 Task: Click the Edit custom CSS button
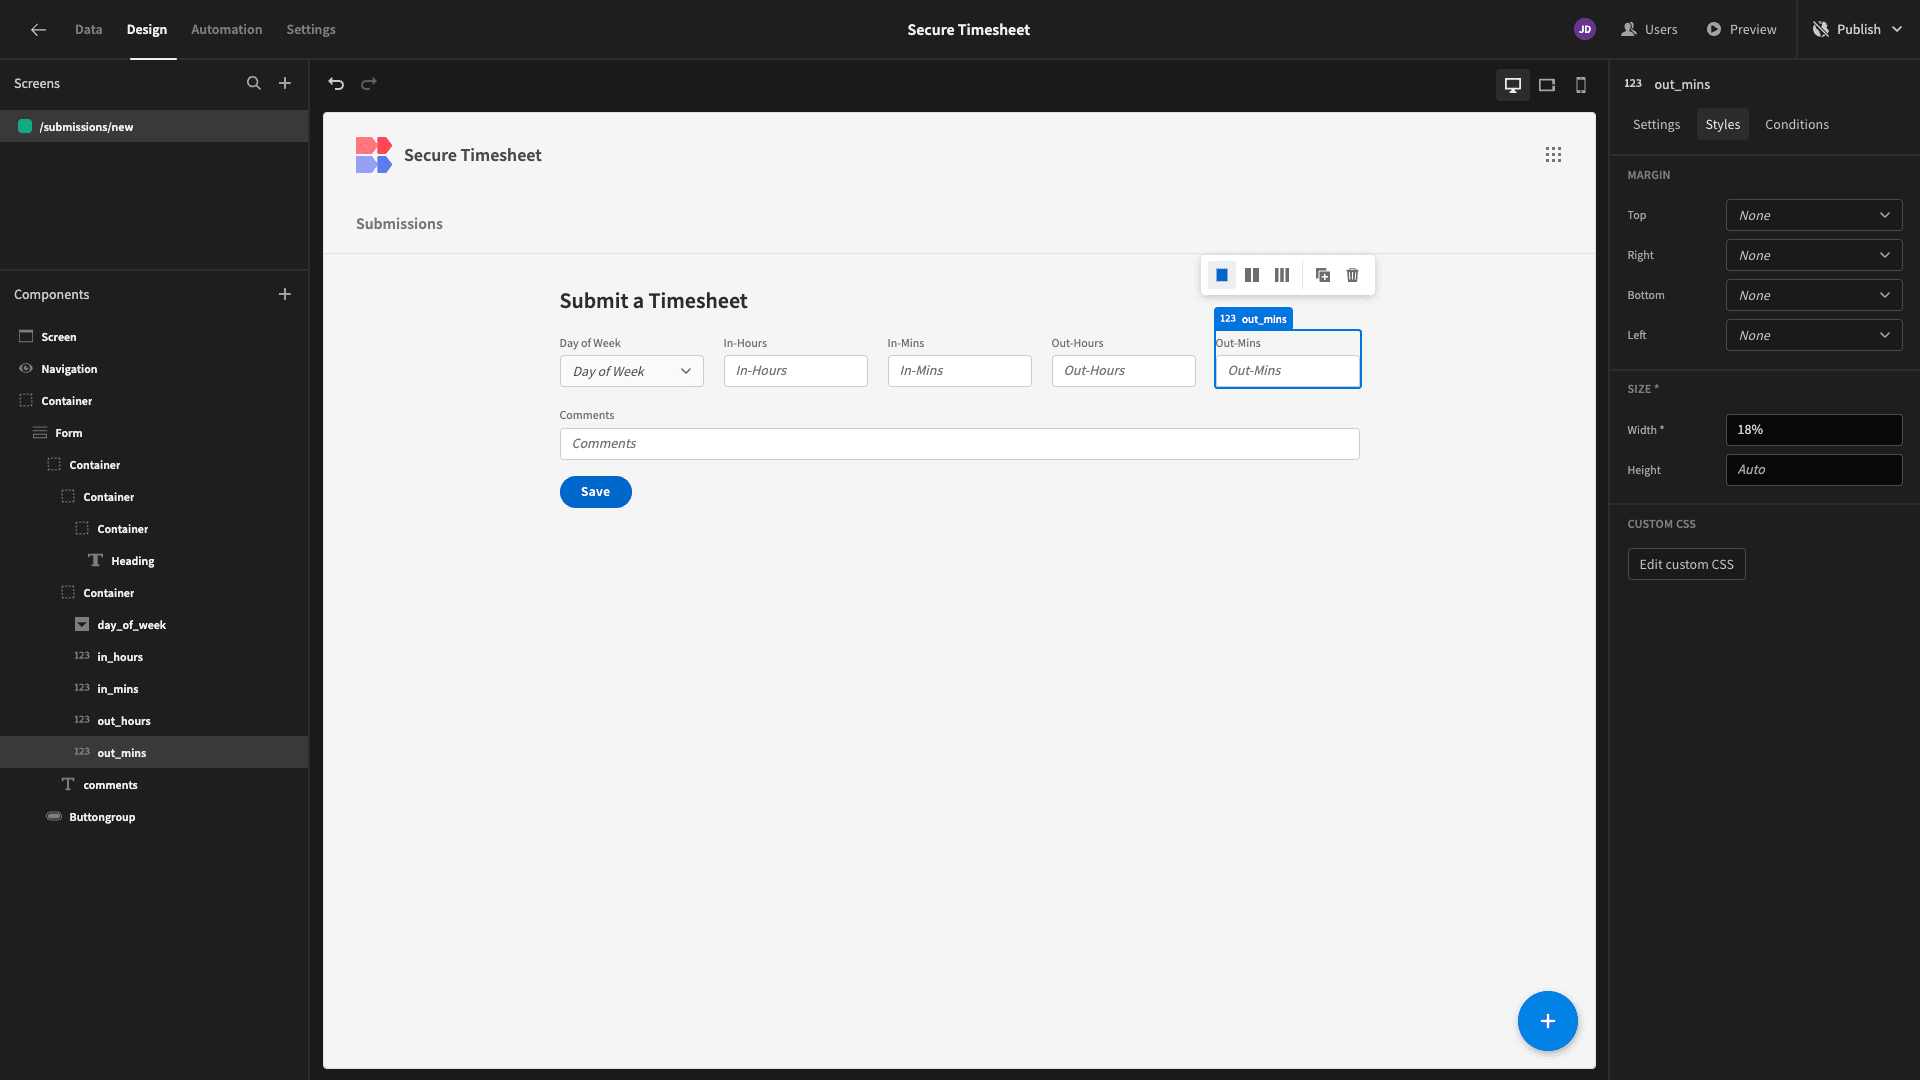click(x=1687, y=564)
